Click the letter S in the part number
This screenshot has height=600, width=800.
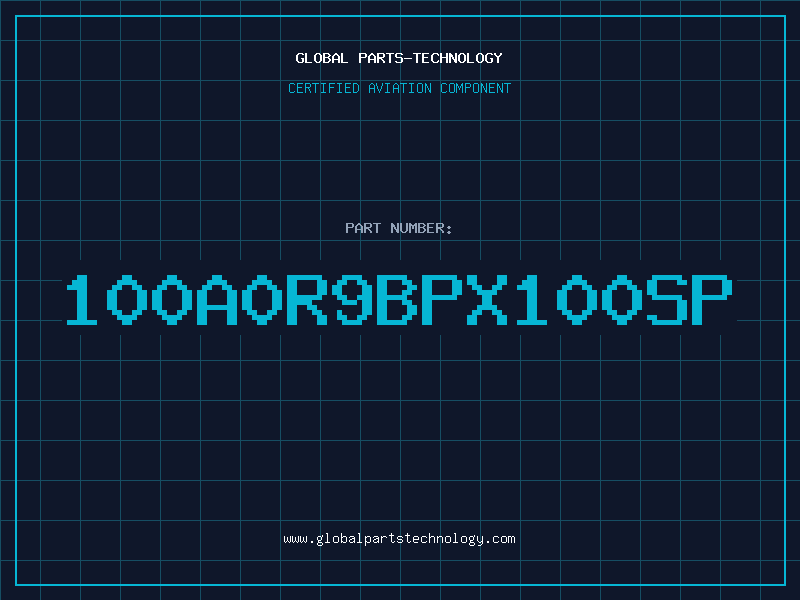pos(667,300)
